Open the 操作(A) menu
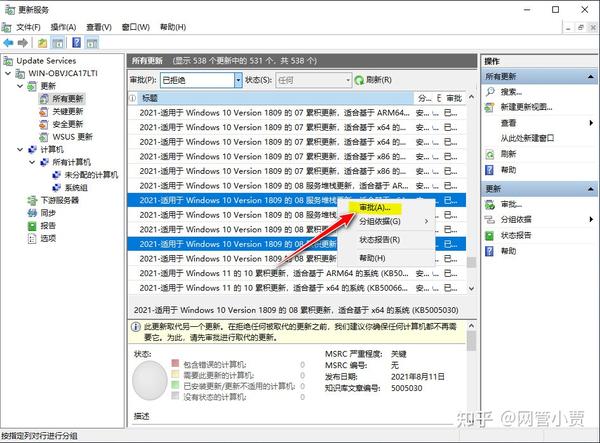 pyautogui.click(x=64, y=27)
